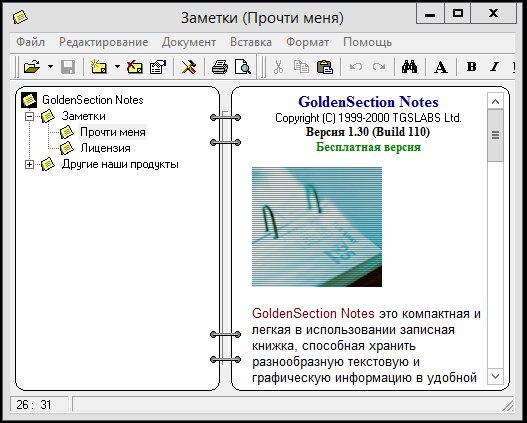
Task: Select the Заметки tree item
Action: [83, 116]
